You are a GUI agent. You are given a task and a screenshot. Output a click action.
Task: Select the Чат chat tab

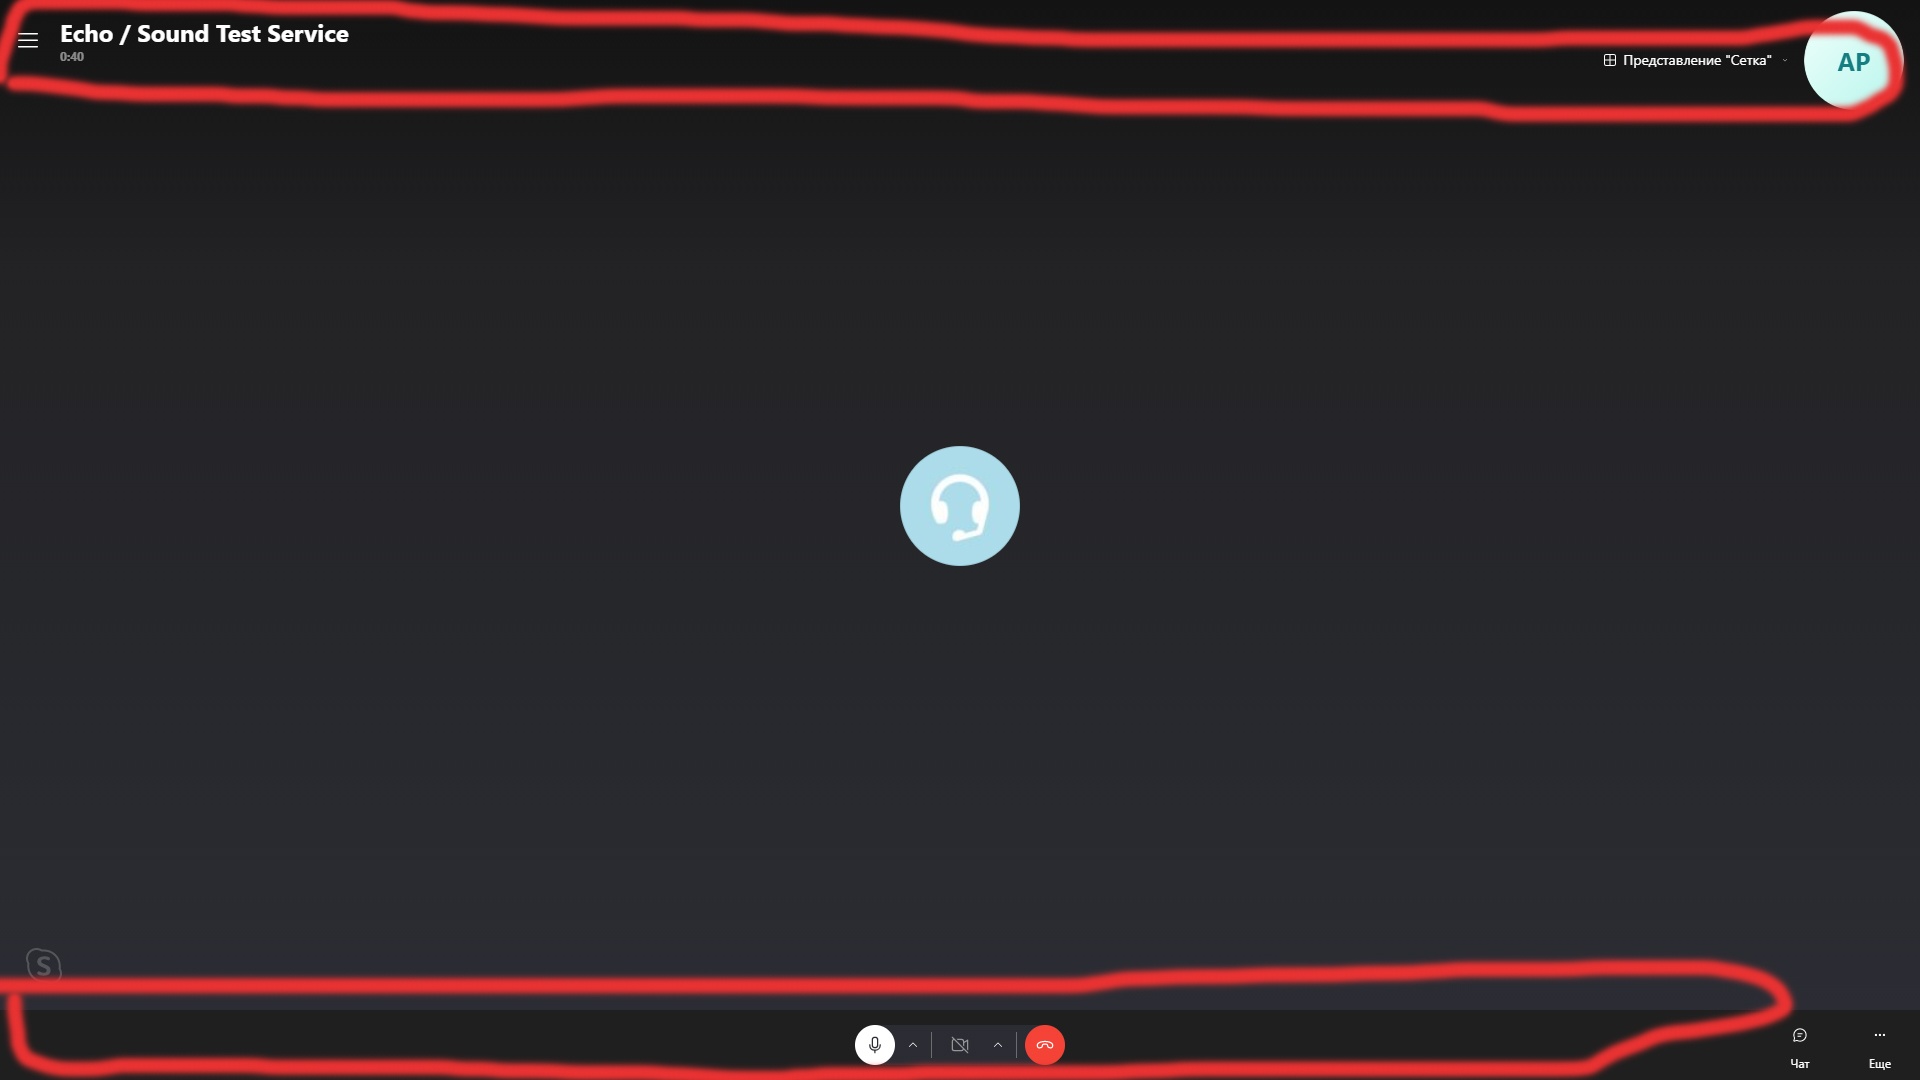pyautogui.click(x=1799, y=1046)
